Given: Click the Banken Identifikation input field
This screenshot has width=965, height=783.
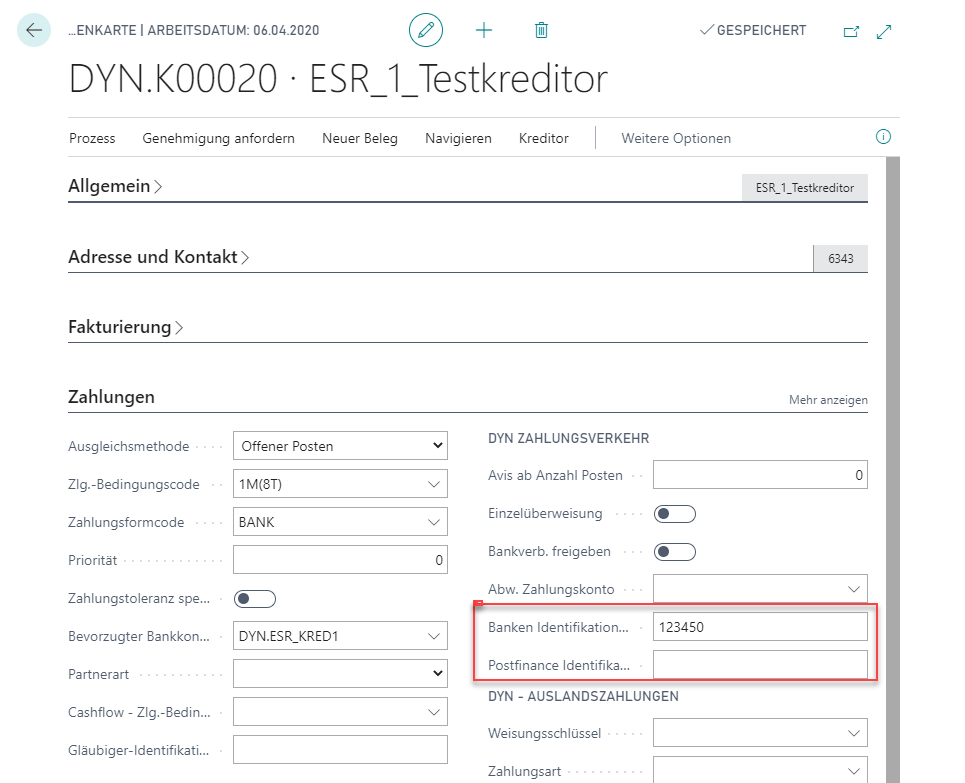Looking at the screenshot, I should click(760, 627).
